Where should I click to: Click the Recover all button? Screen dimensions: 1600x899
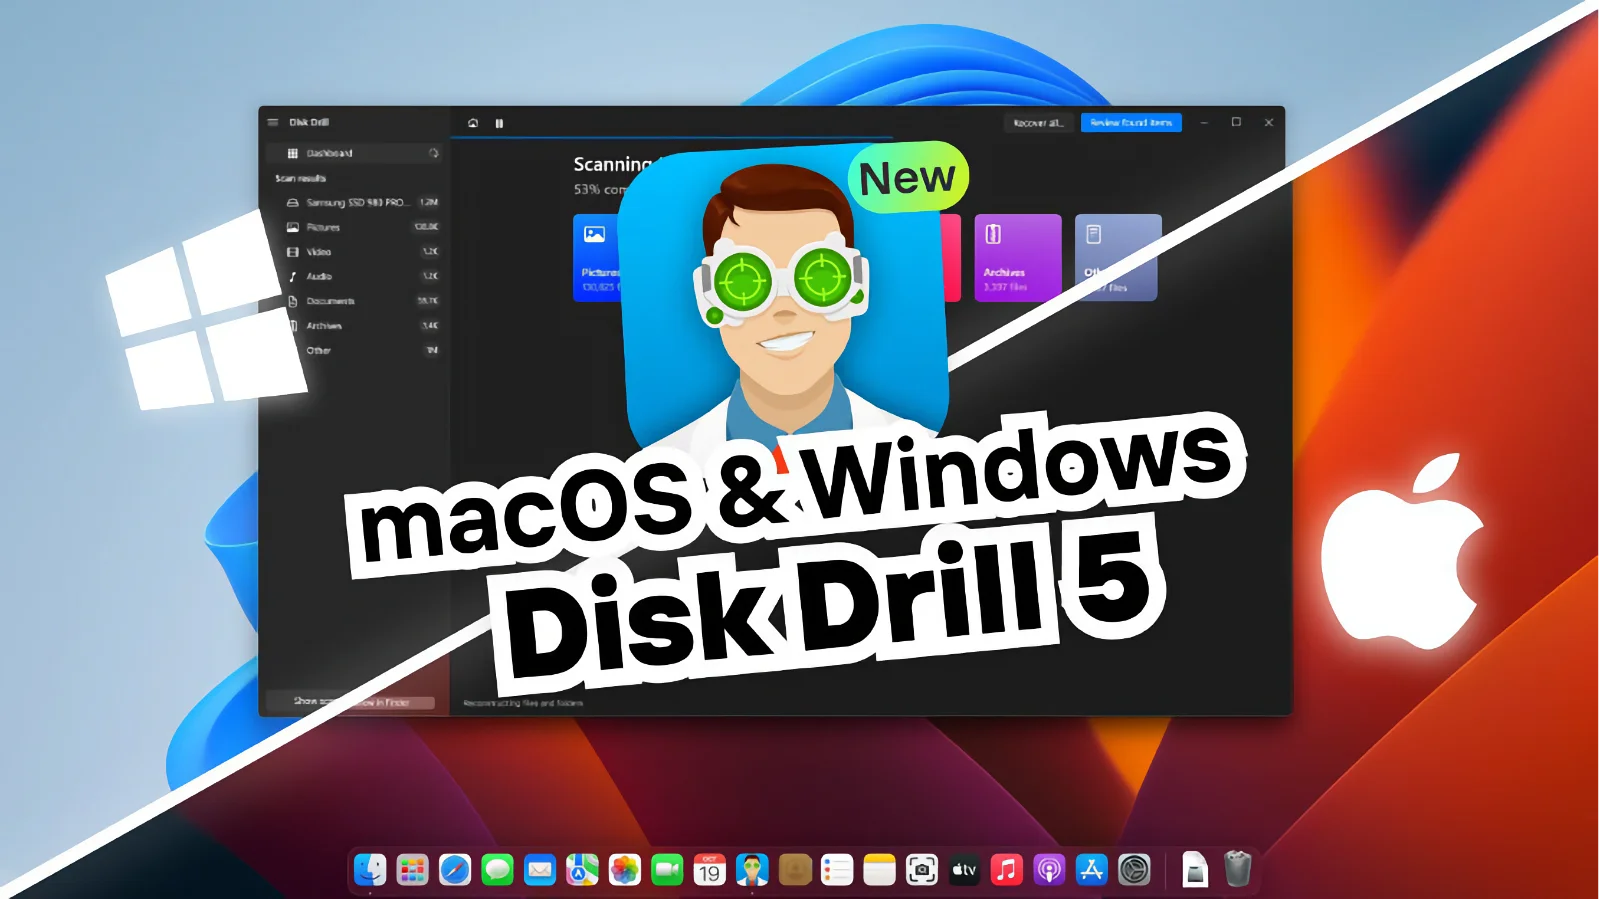[1039, 122]
